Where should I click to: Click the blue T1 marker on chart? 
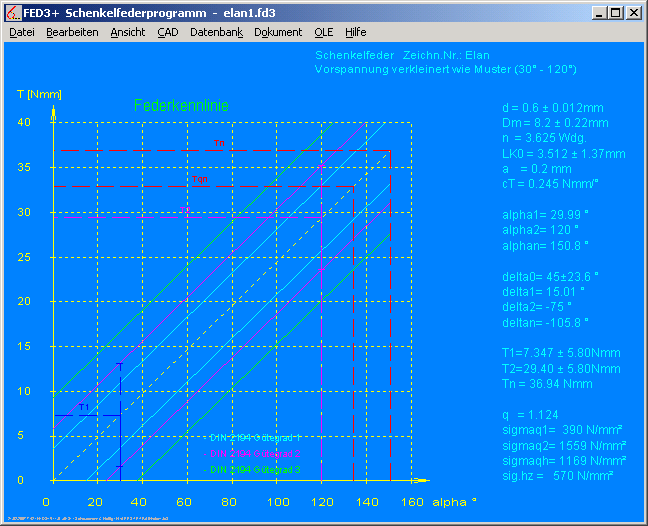84,408
